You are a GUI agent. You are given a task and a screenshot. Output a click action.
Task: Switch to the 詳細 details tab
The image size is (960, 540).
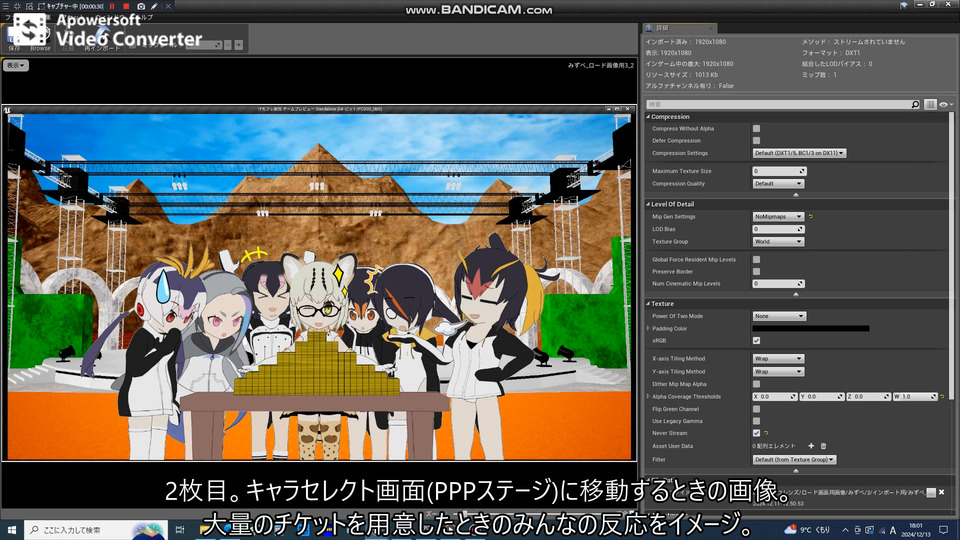[x=678, y=28]
